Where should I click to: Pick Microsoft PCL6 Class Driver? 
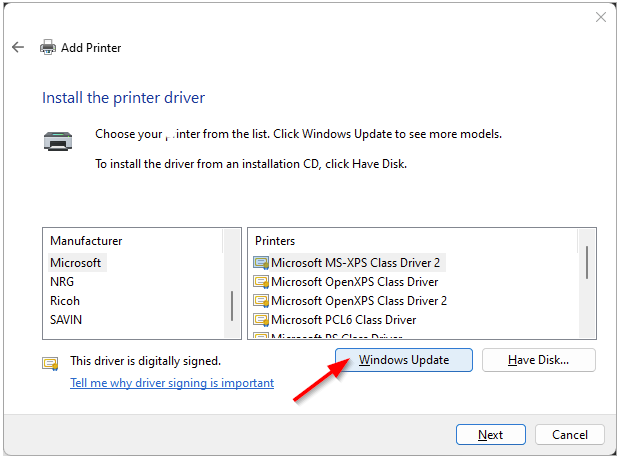tap(343, 320)
